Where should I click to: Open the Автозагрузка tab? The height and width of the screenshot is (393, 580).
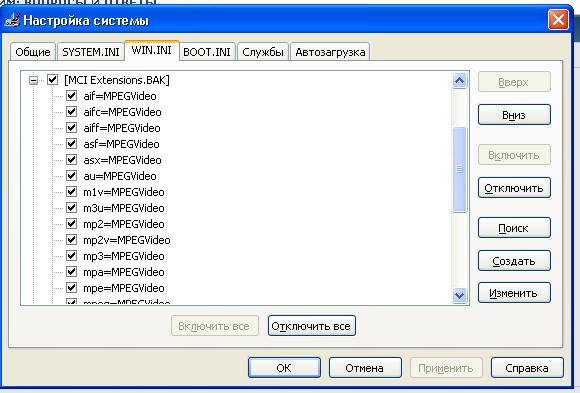click(x=330, y=52)
